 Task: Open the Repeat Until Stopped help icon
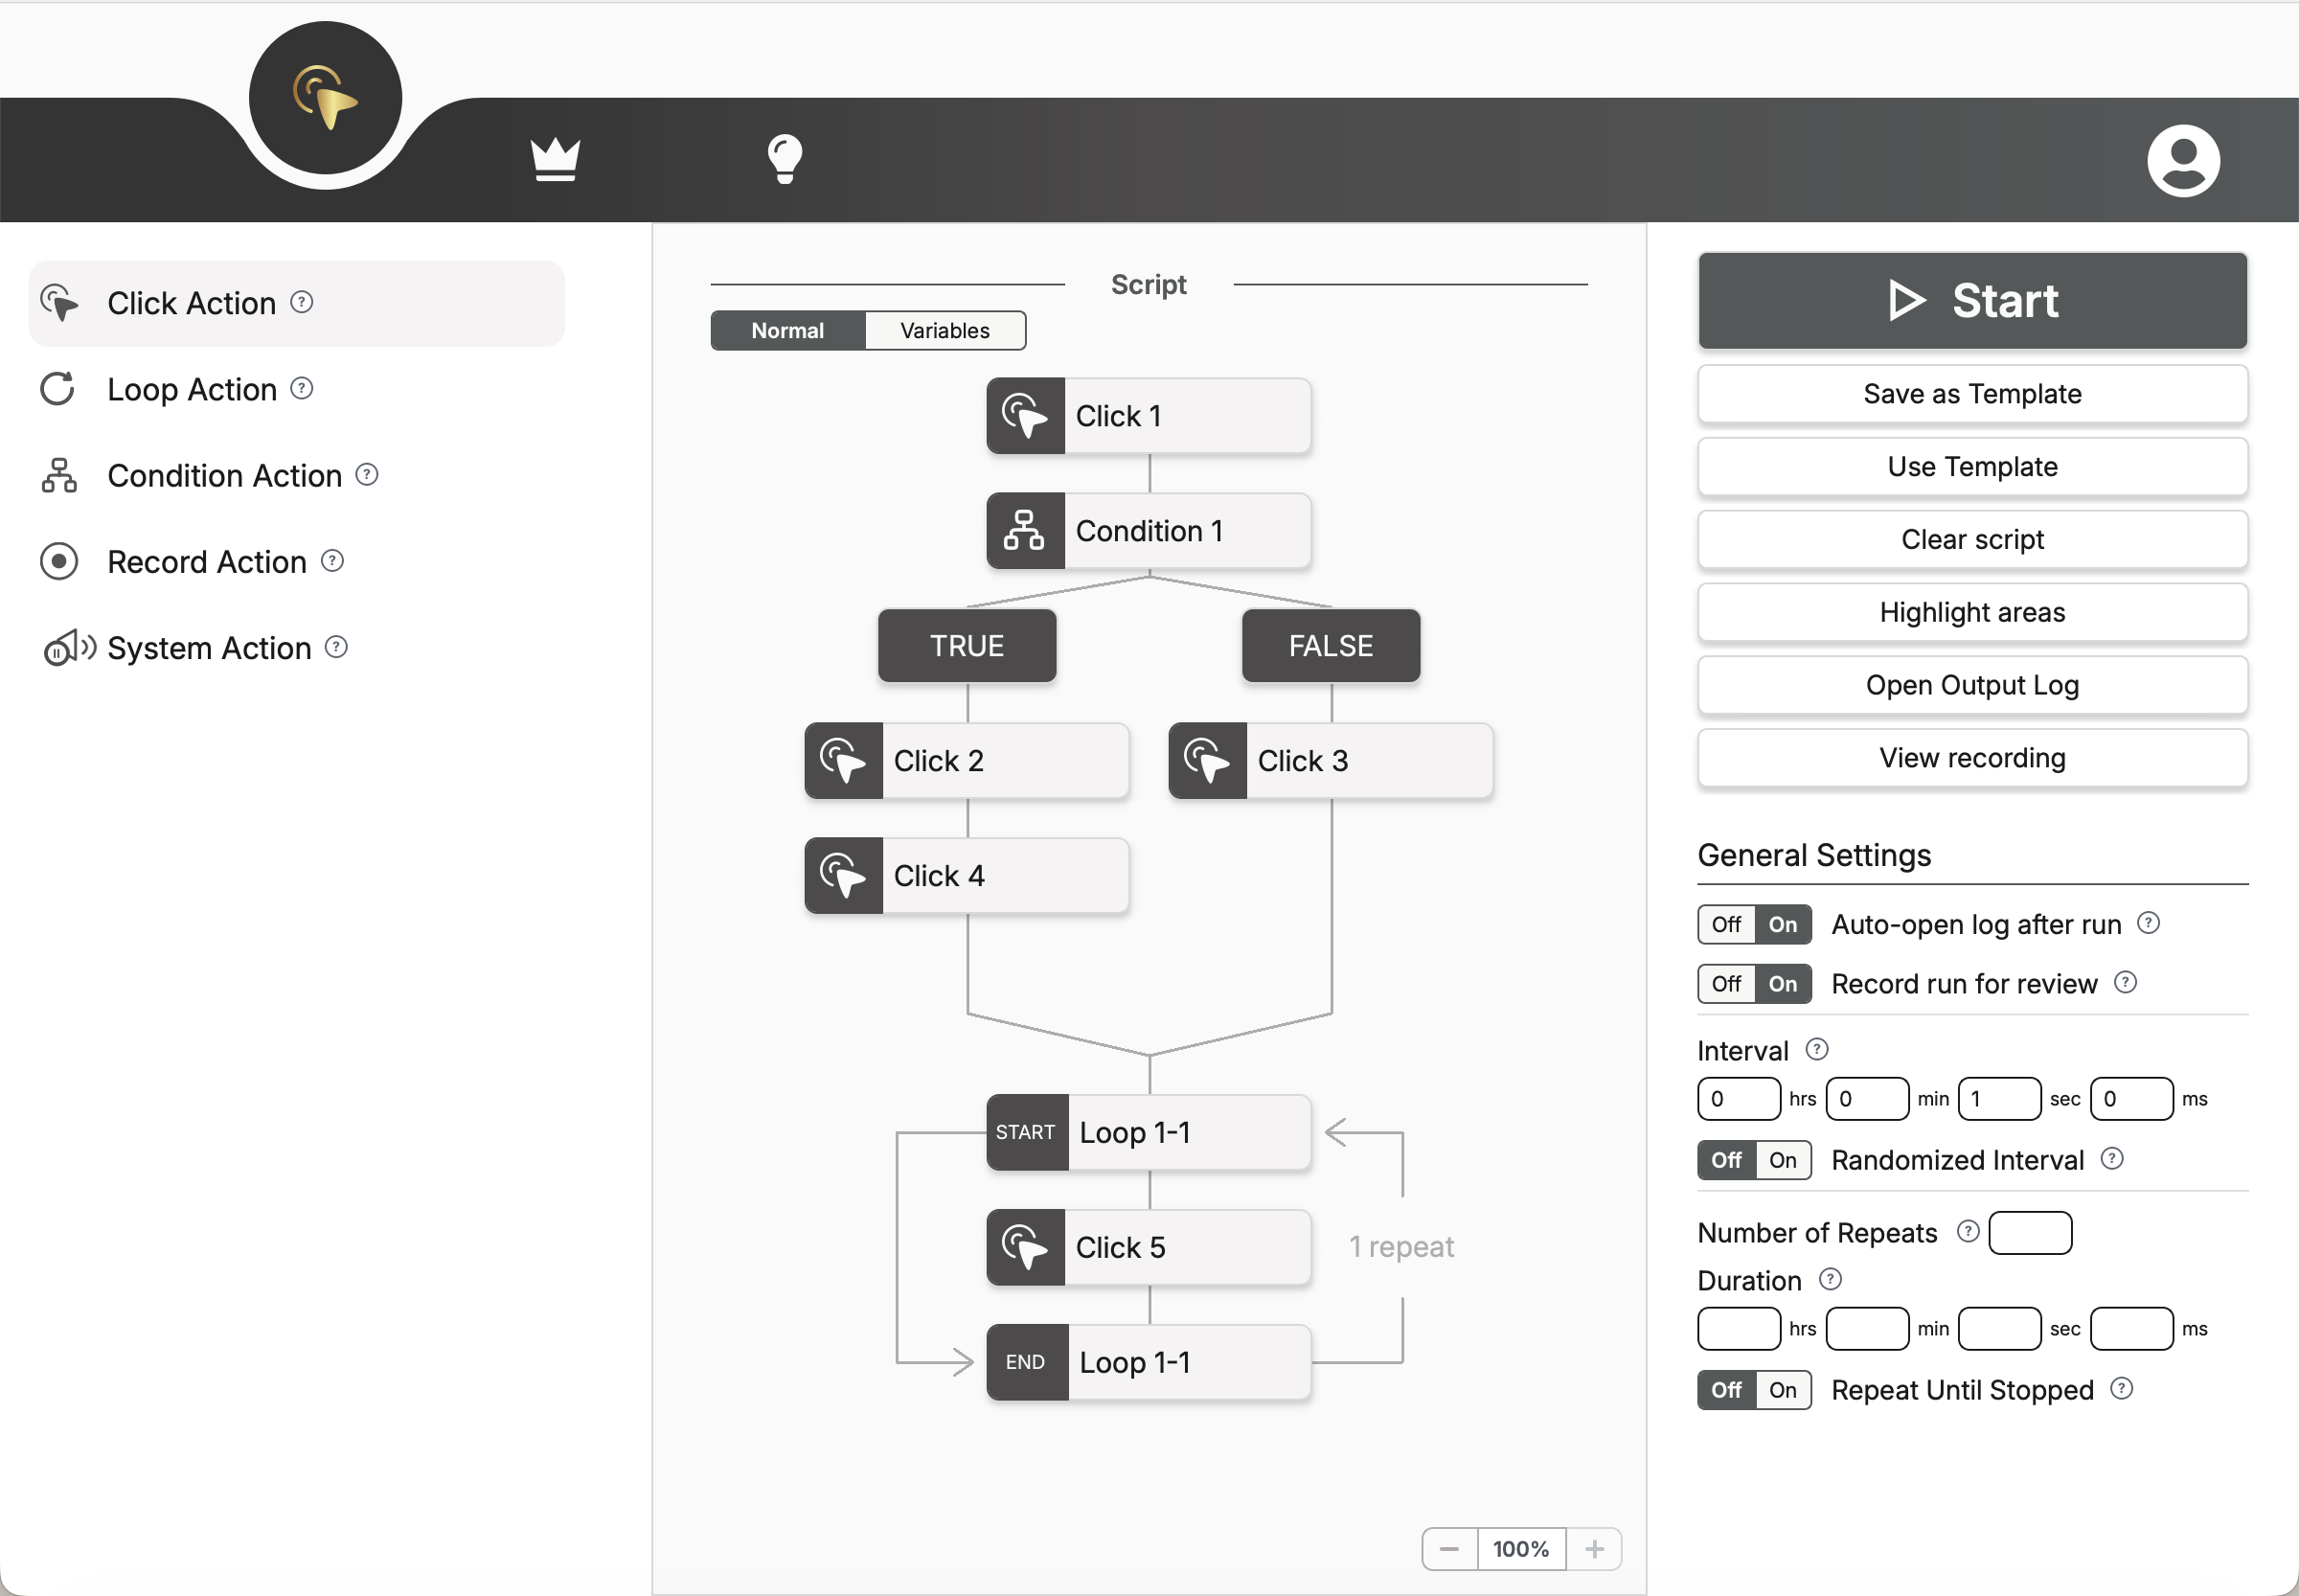click(2122, 1389)
